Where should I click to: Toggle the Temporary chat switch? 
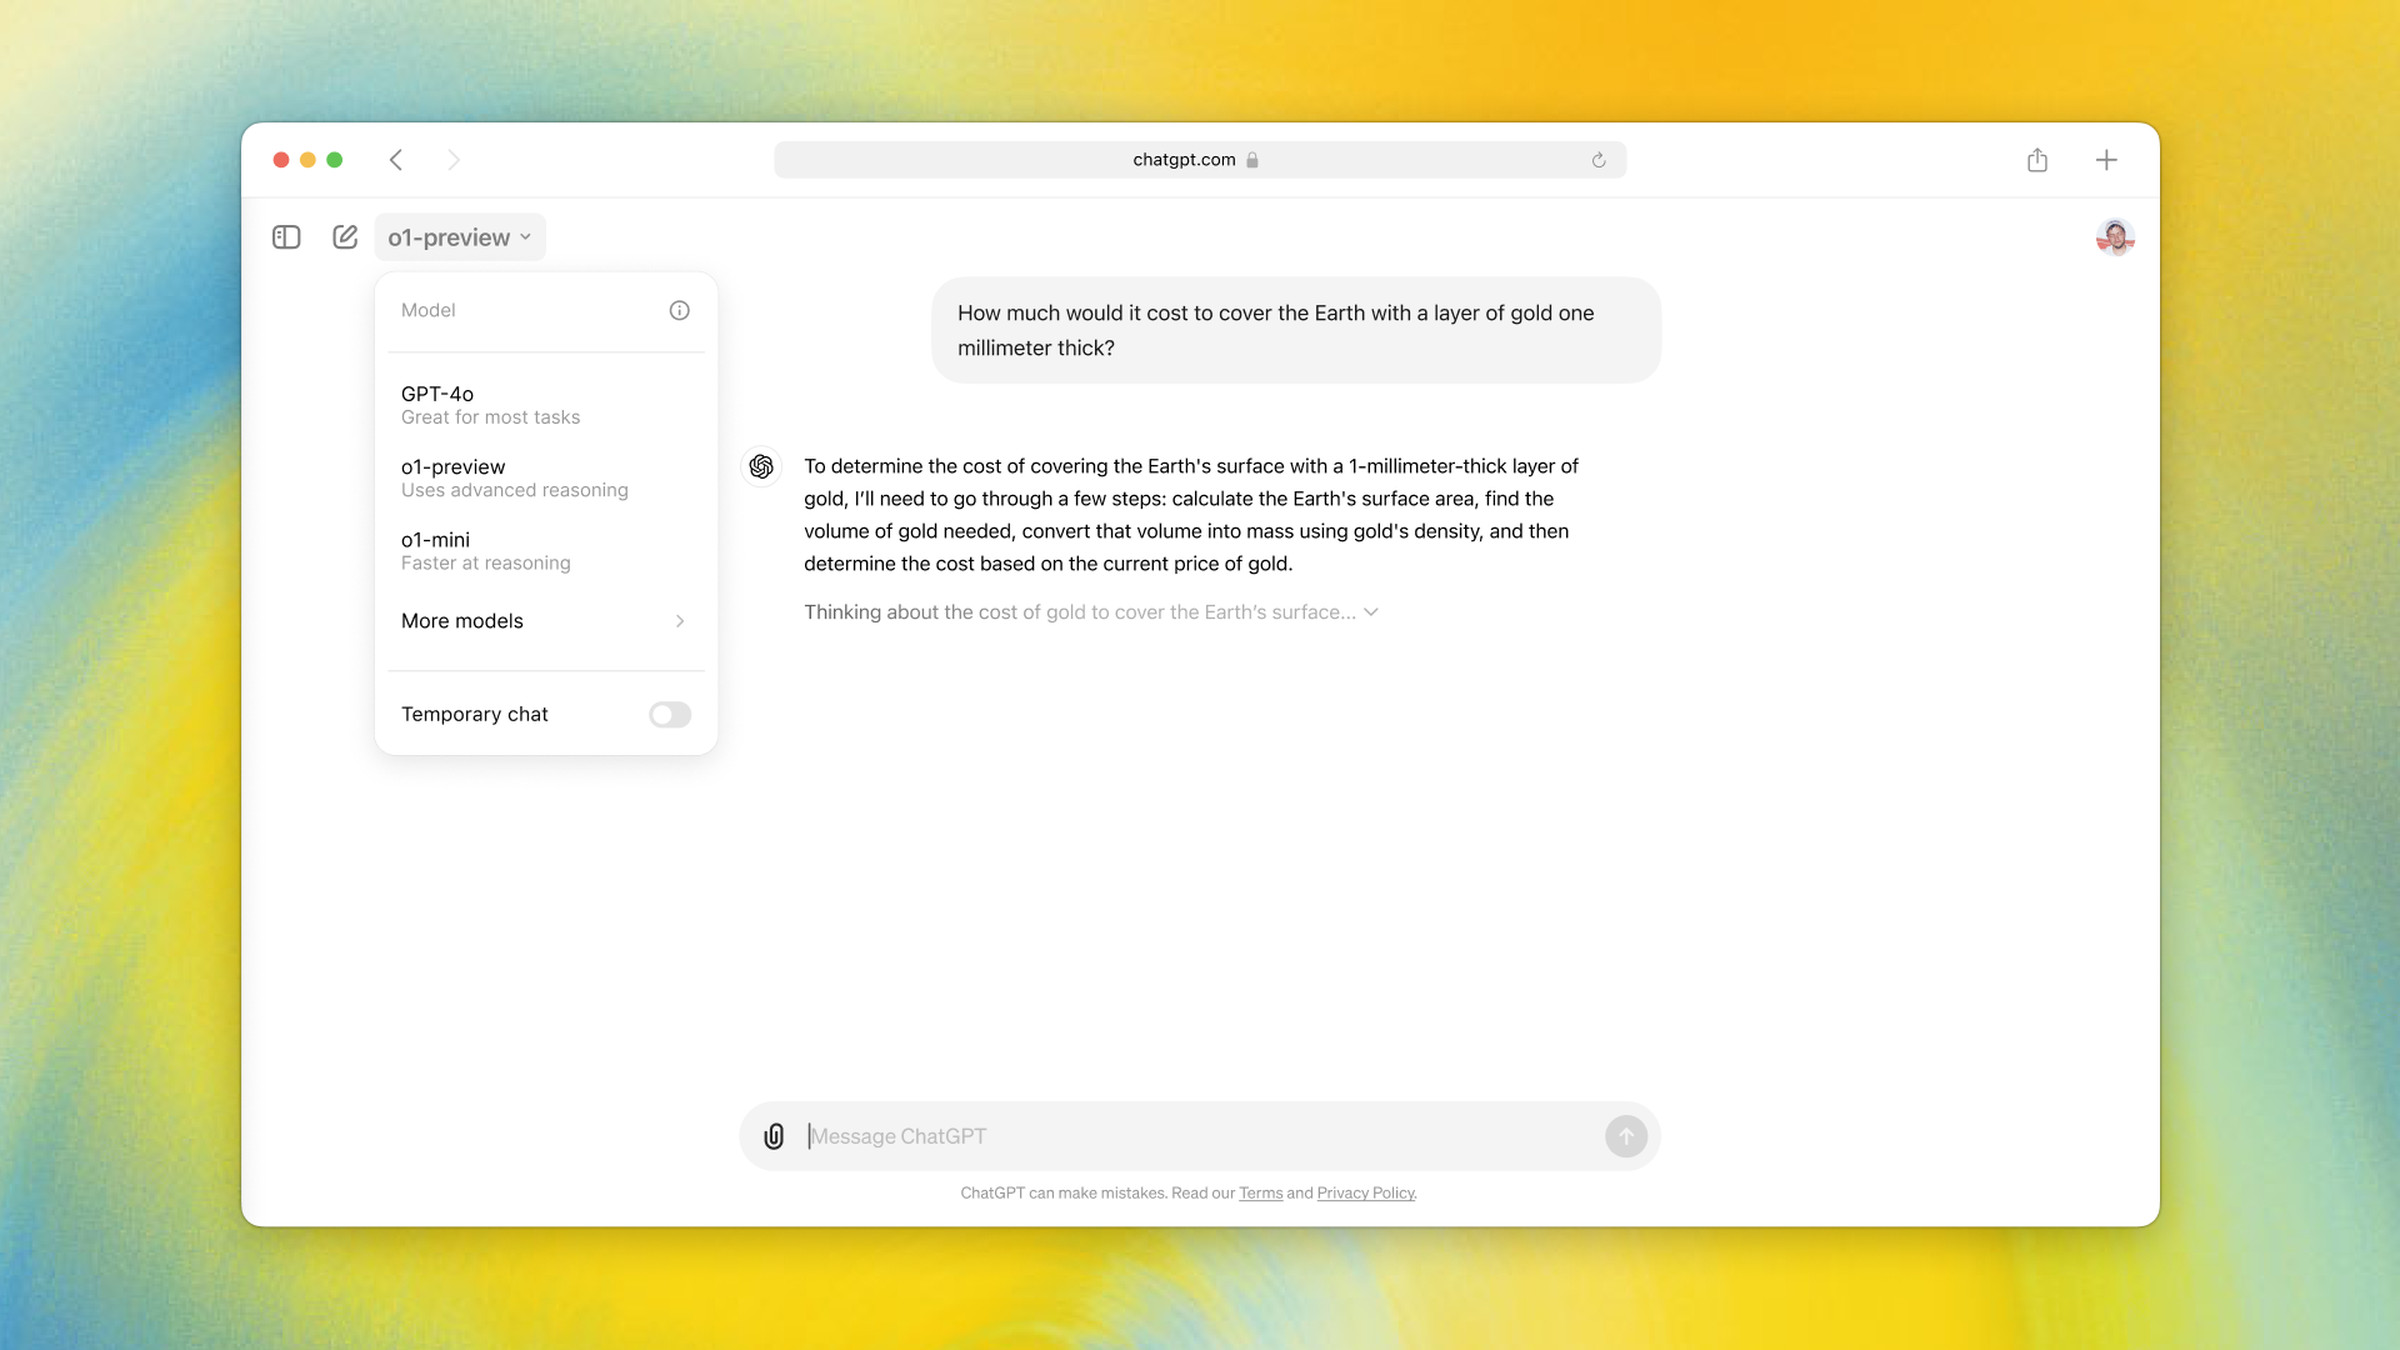[669, 712]
